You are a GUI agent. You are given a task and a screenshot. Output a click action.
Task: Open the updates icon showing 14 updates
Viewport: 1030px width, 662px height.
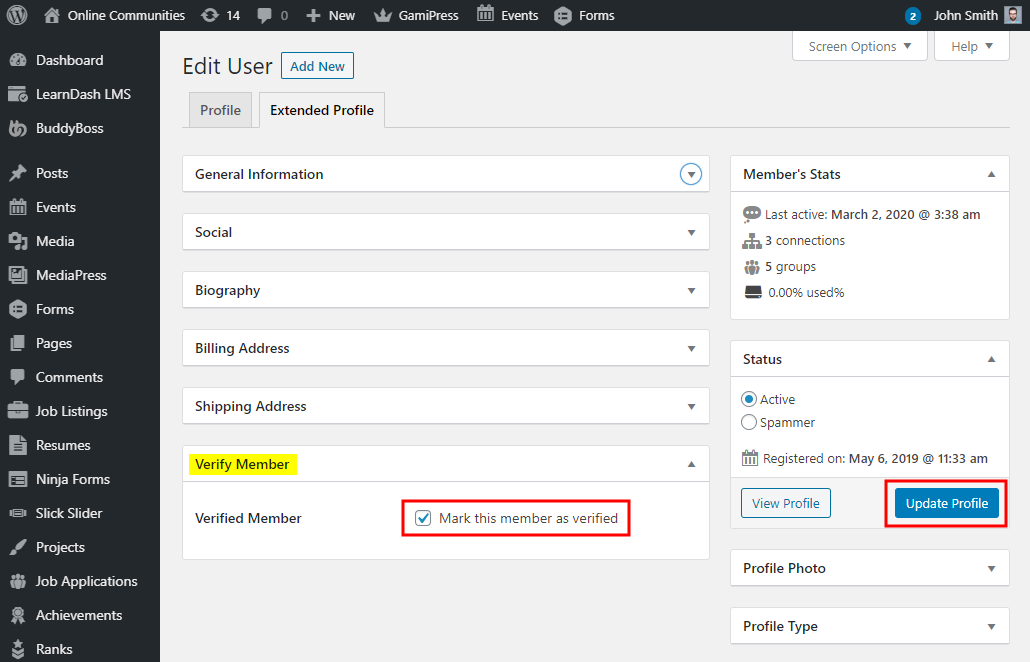pos(210,15)
